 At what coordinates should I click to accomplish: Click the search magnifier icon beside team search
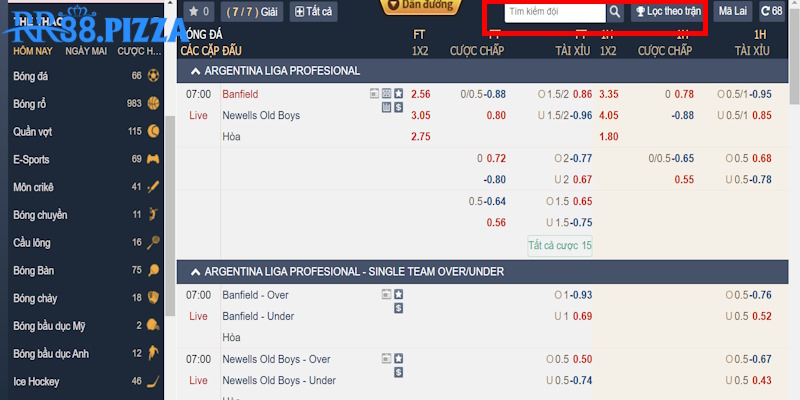pos(615,13)
